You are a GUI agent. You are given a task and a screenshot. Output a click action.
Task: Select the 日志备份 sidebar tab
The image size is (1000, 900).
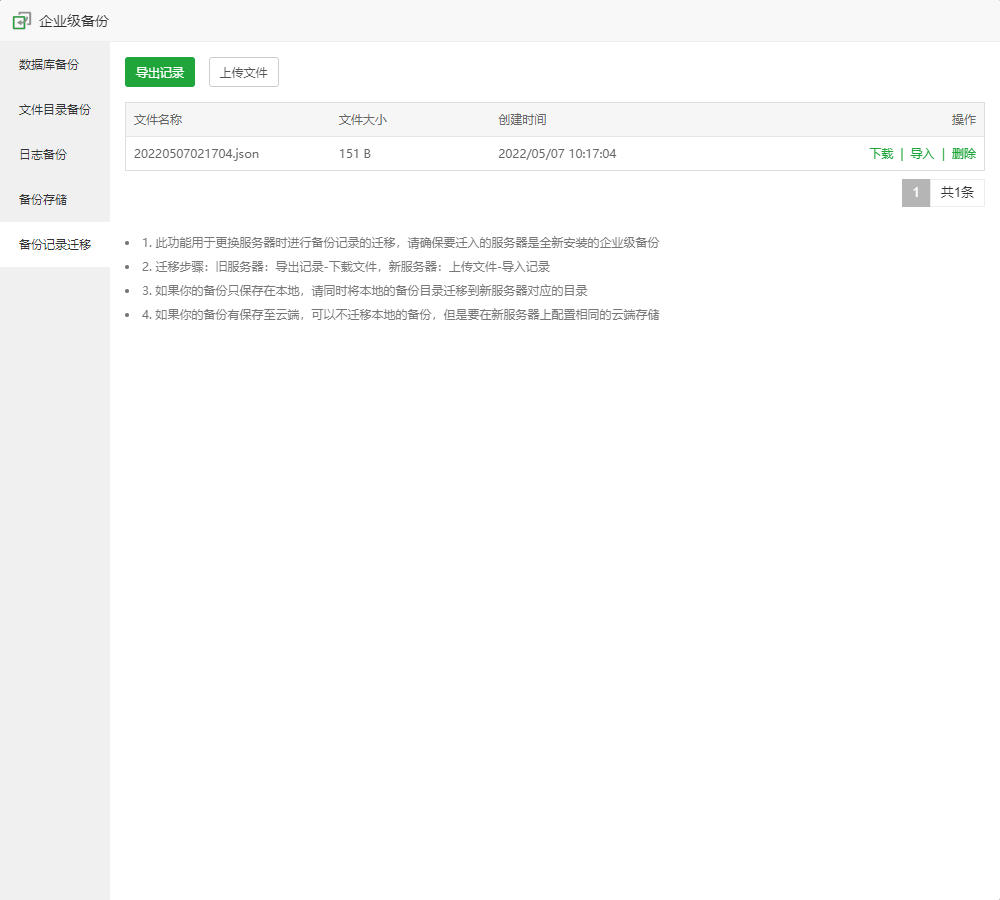tap(43, 155)
